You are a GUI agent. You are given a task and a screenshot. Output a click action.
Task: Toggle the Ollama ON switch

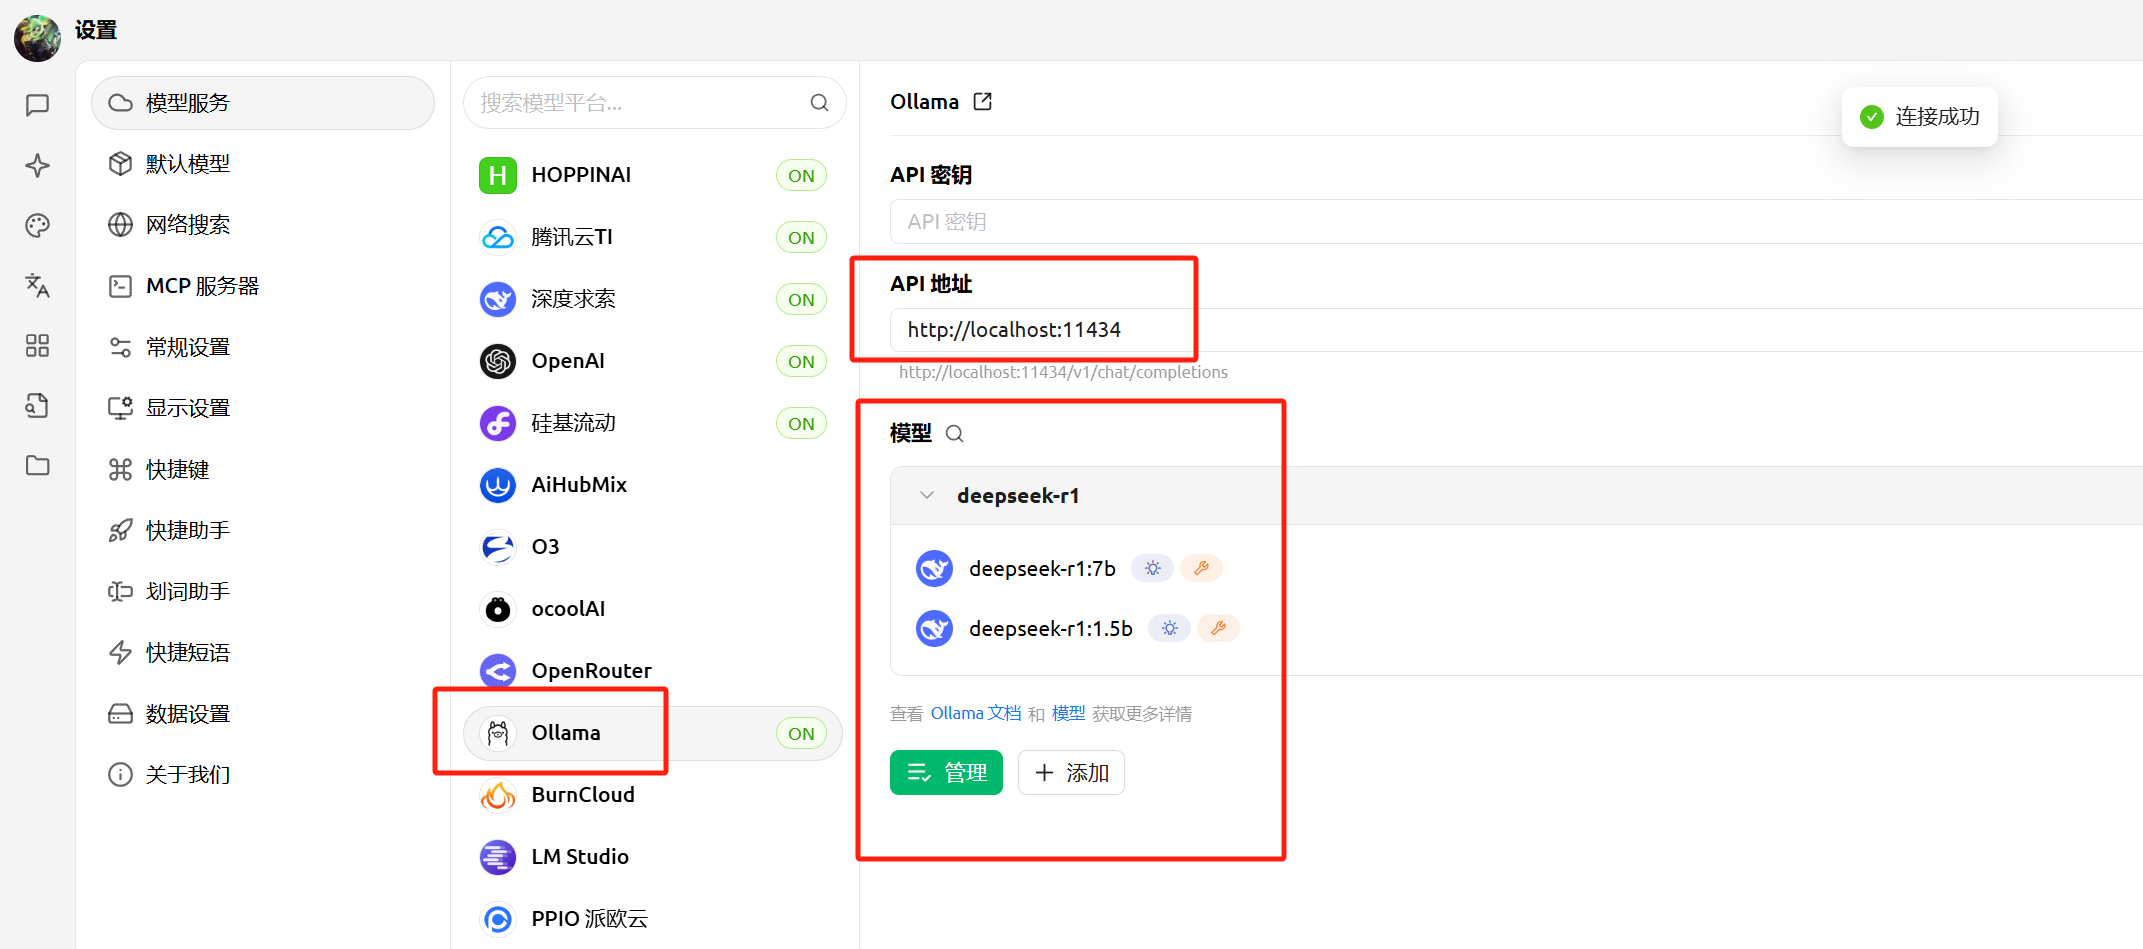tap(801, 734)
